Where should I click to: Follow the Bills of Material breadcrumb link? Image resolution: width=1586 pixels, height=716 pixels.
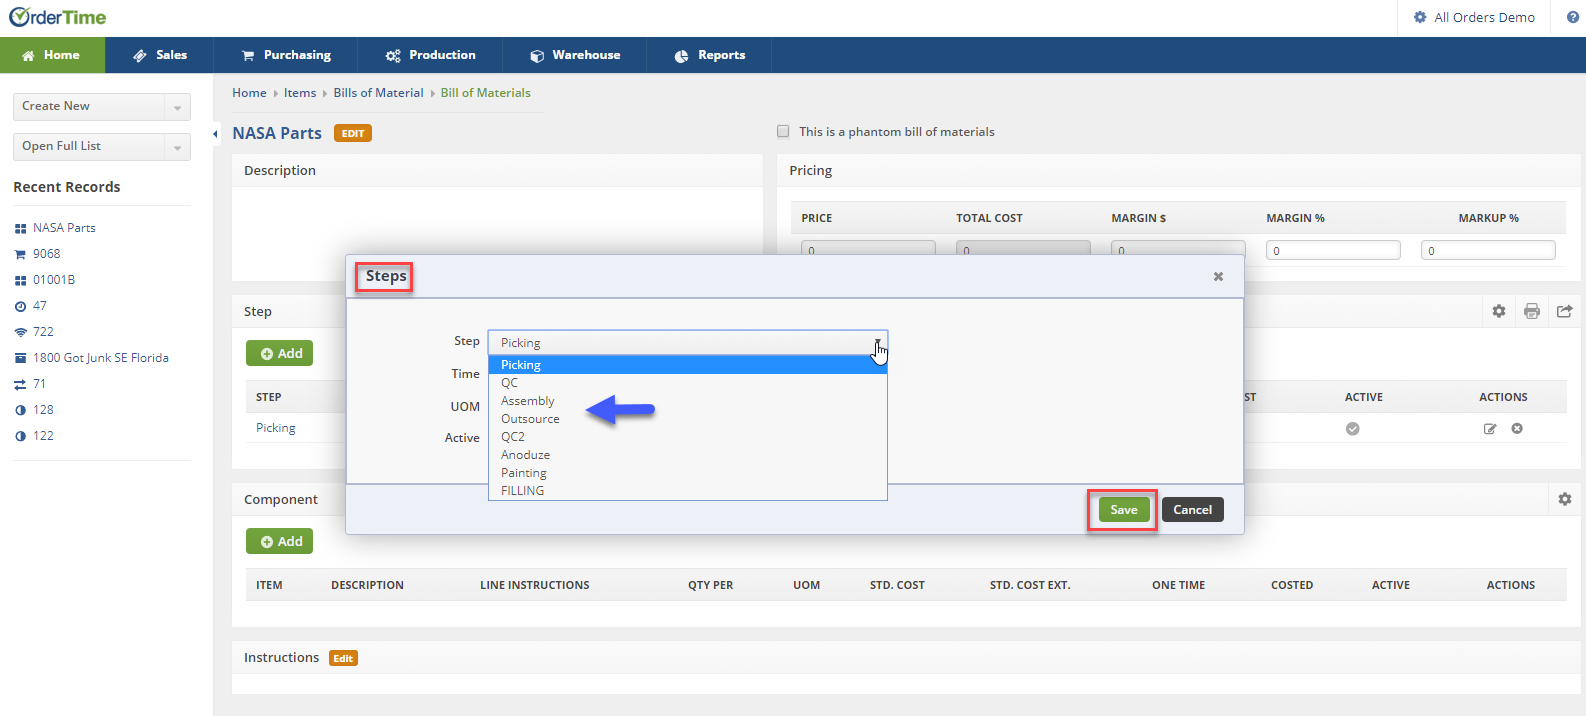(378, 93)
